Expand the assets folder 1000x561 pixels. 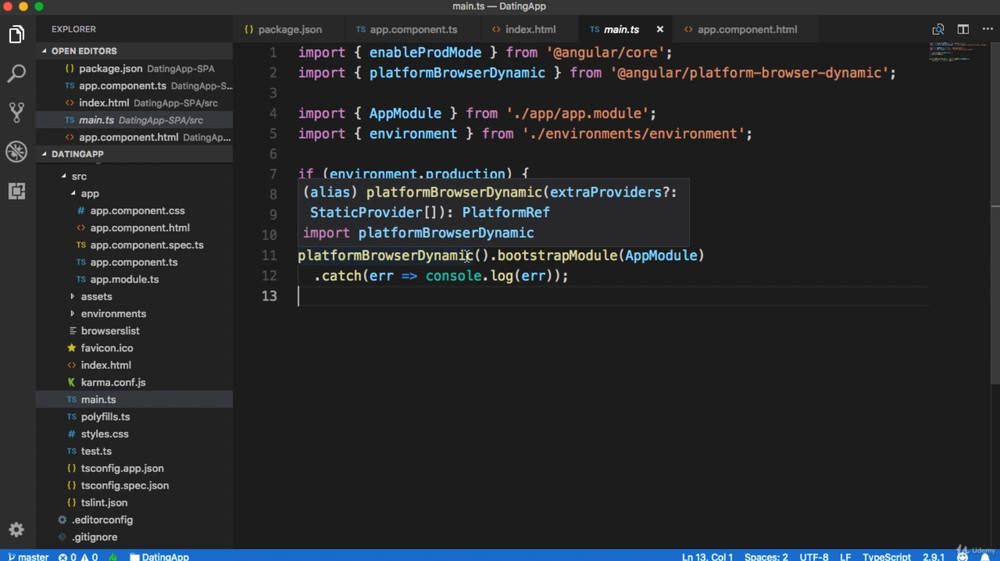pyautogui.click(x=96, y=297)
